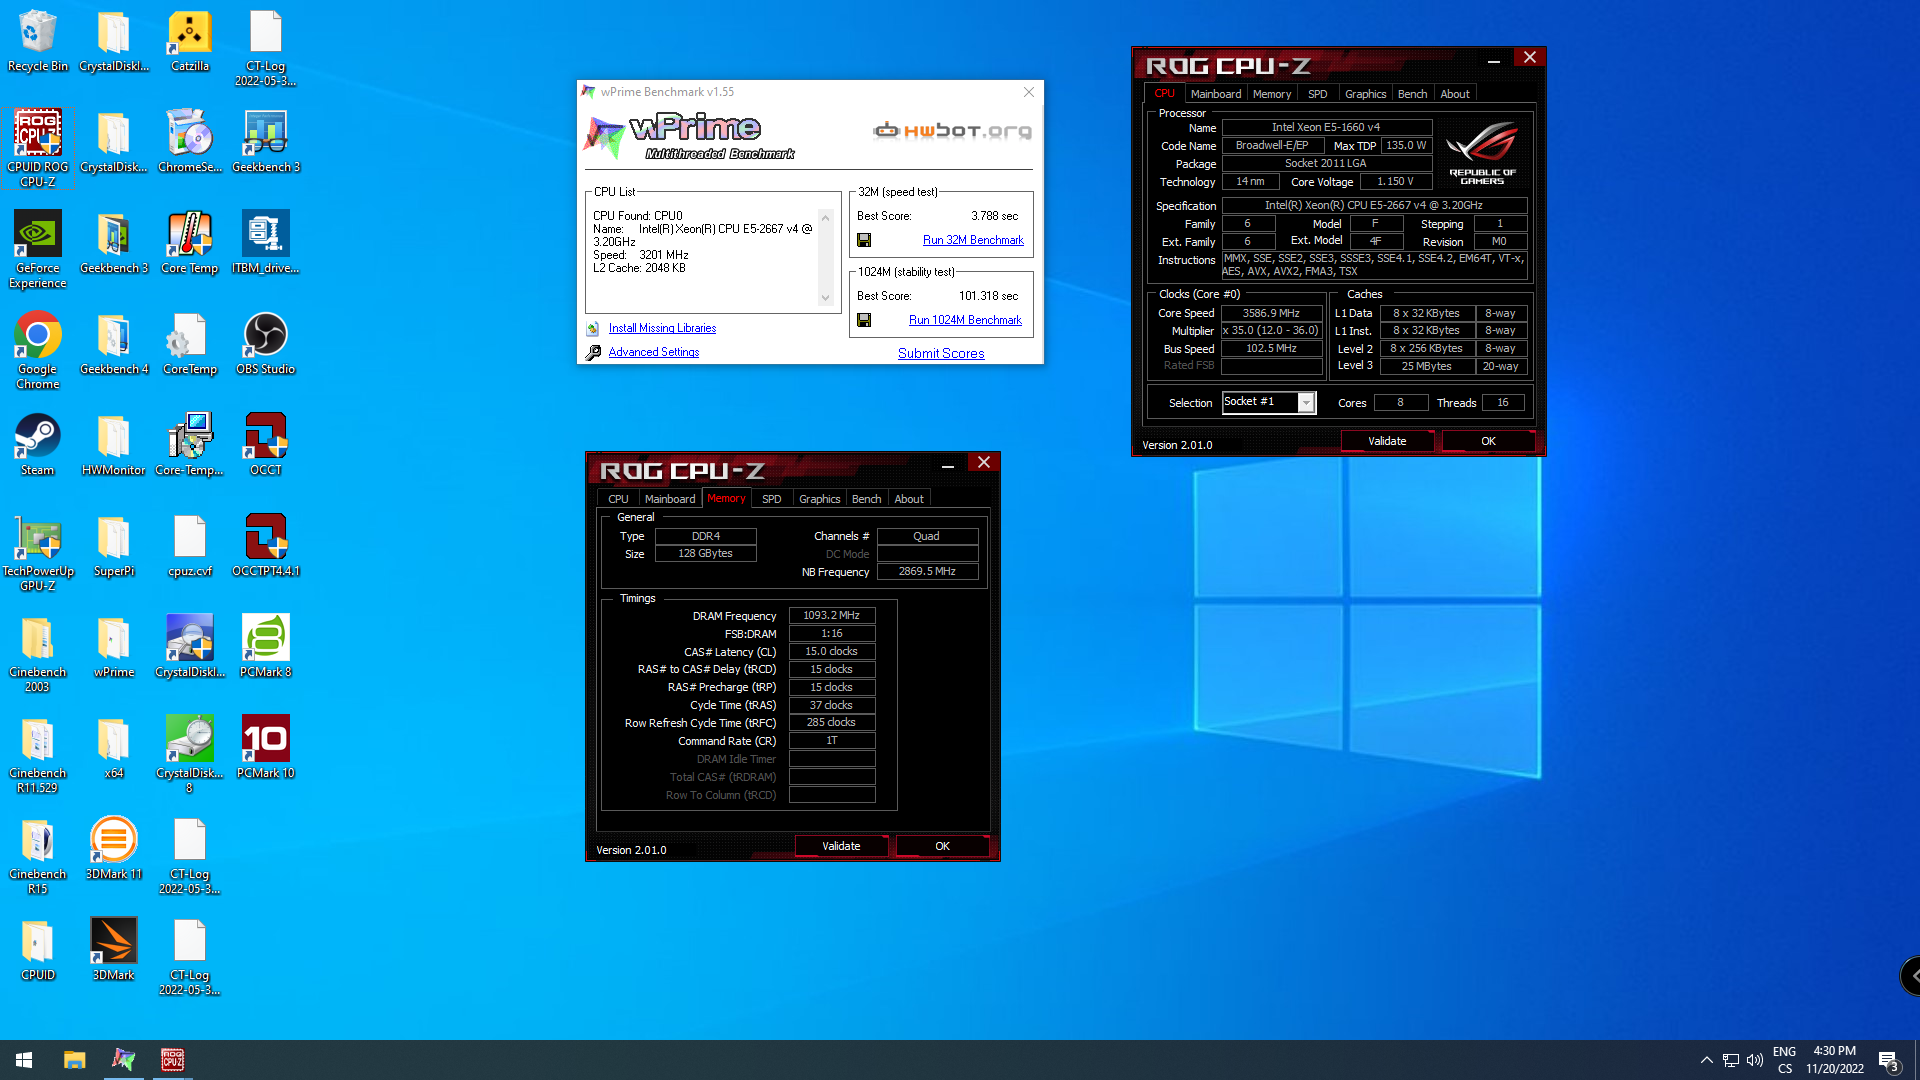The width and height of the screenshot is (1920, 1080).
Task: Click the CPU List scrollbar down arrow
Action: coord(825,298)
